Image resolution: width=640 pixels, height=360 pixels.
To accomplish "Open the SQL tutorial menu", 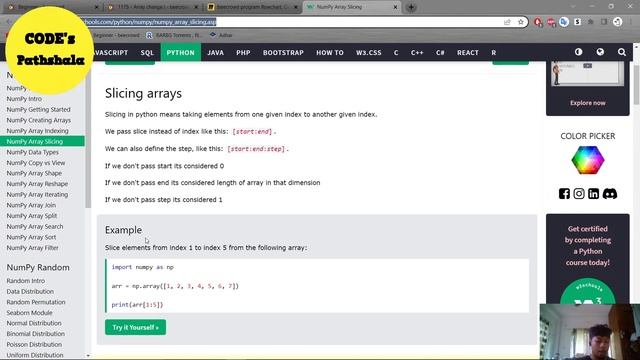I will (x=147, y=53).
